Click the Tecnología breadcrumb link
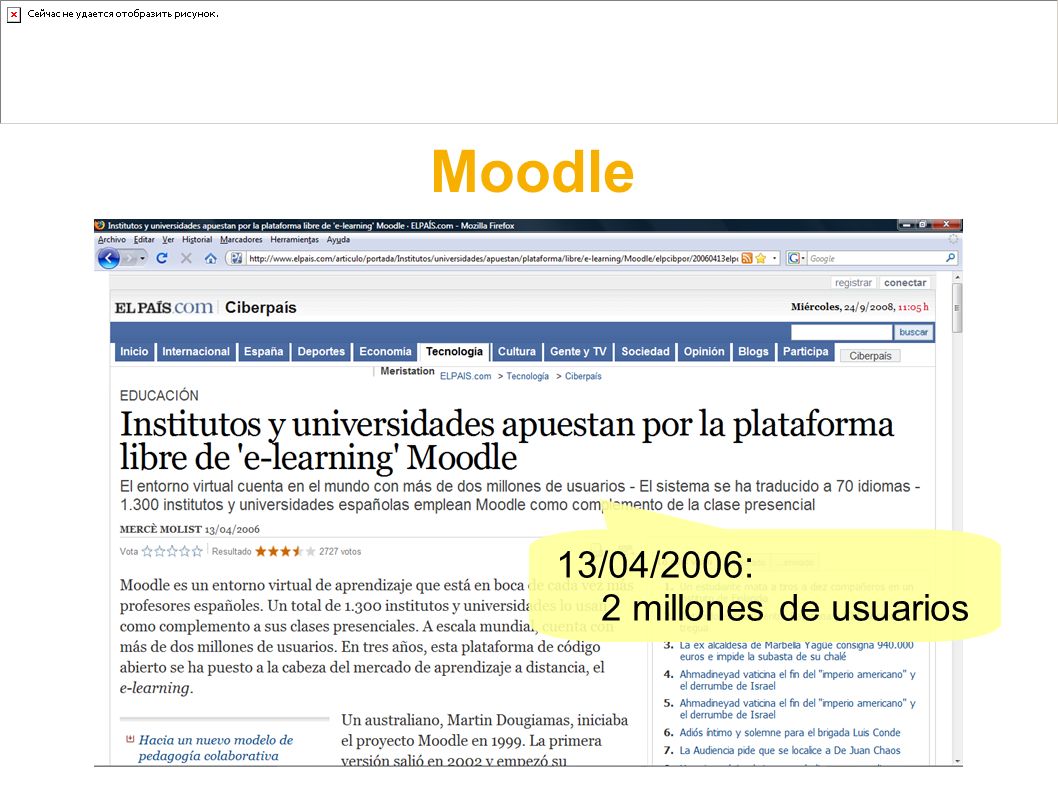 pos(528,376)
